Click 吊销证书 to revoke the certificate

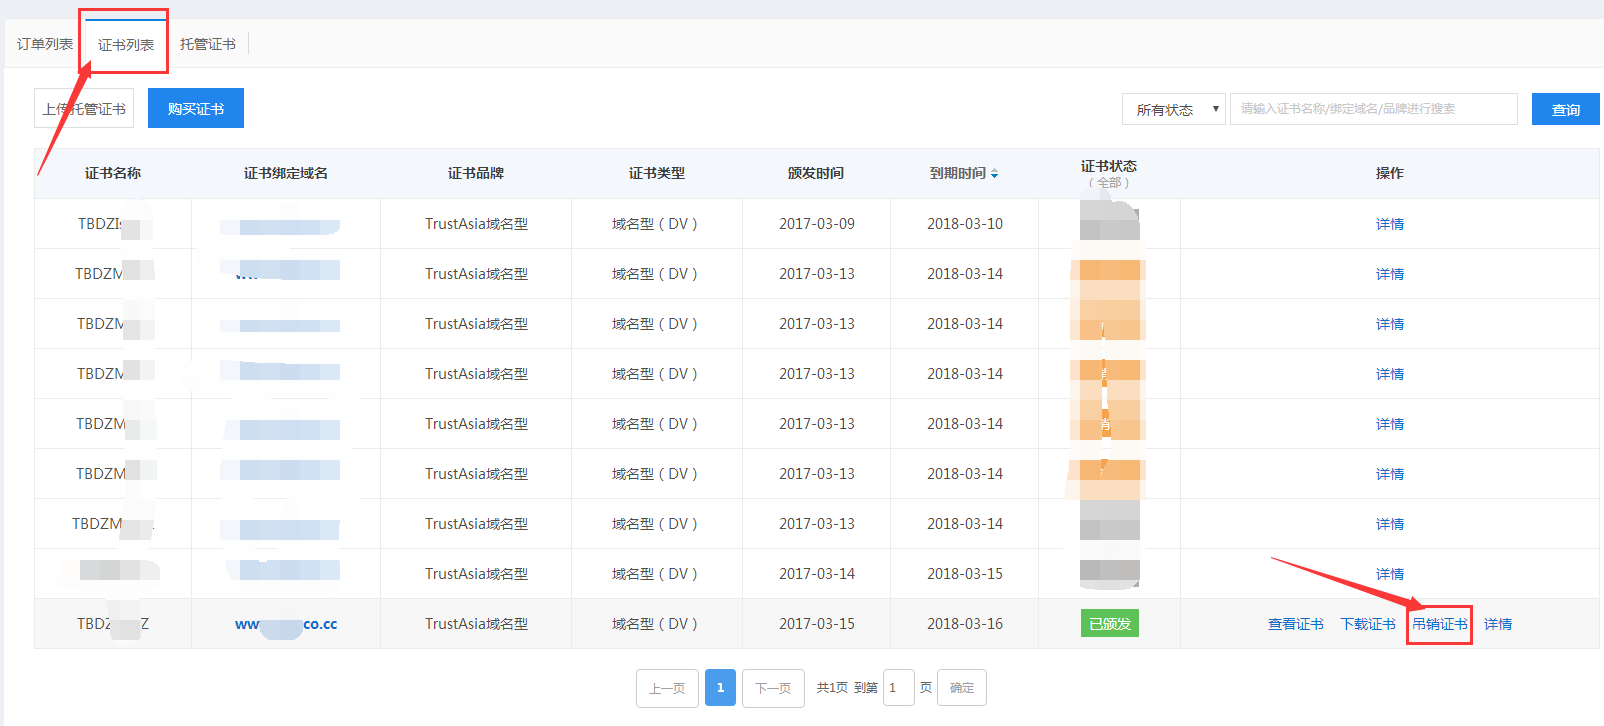pos(1439,624)
